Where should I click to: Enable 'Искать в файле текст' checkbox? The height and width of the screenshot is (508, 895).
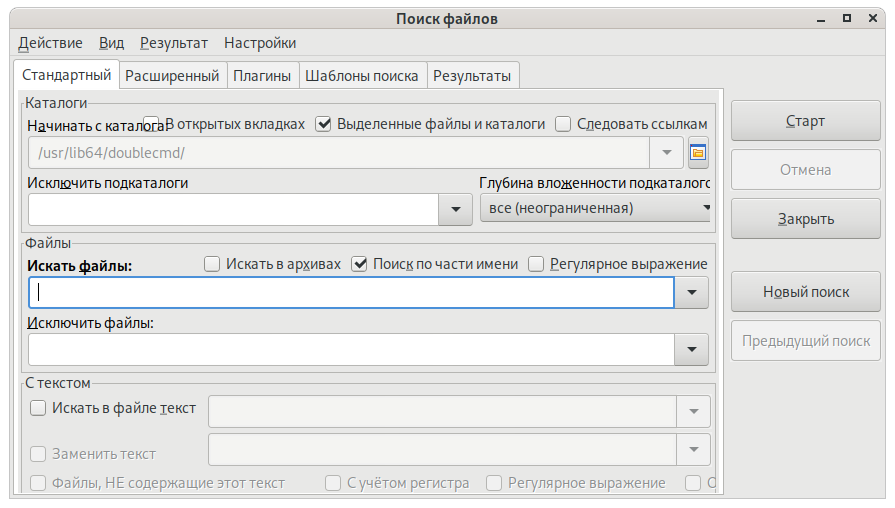coord(39,408)
